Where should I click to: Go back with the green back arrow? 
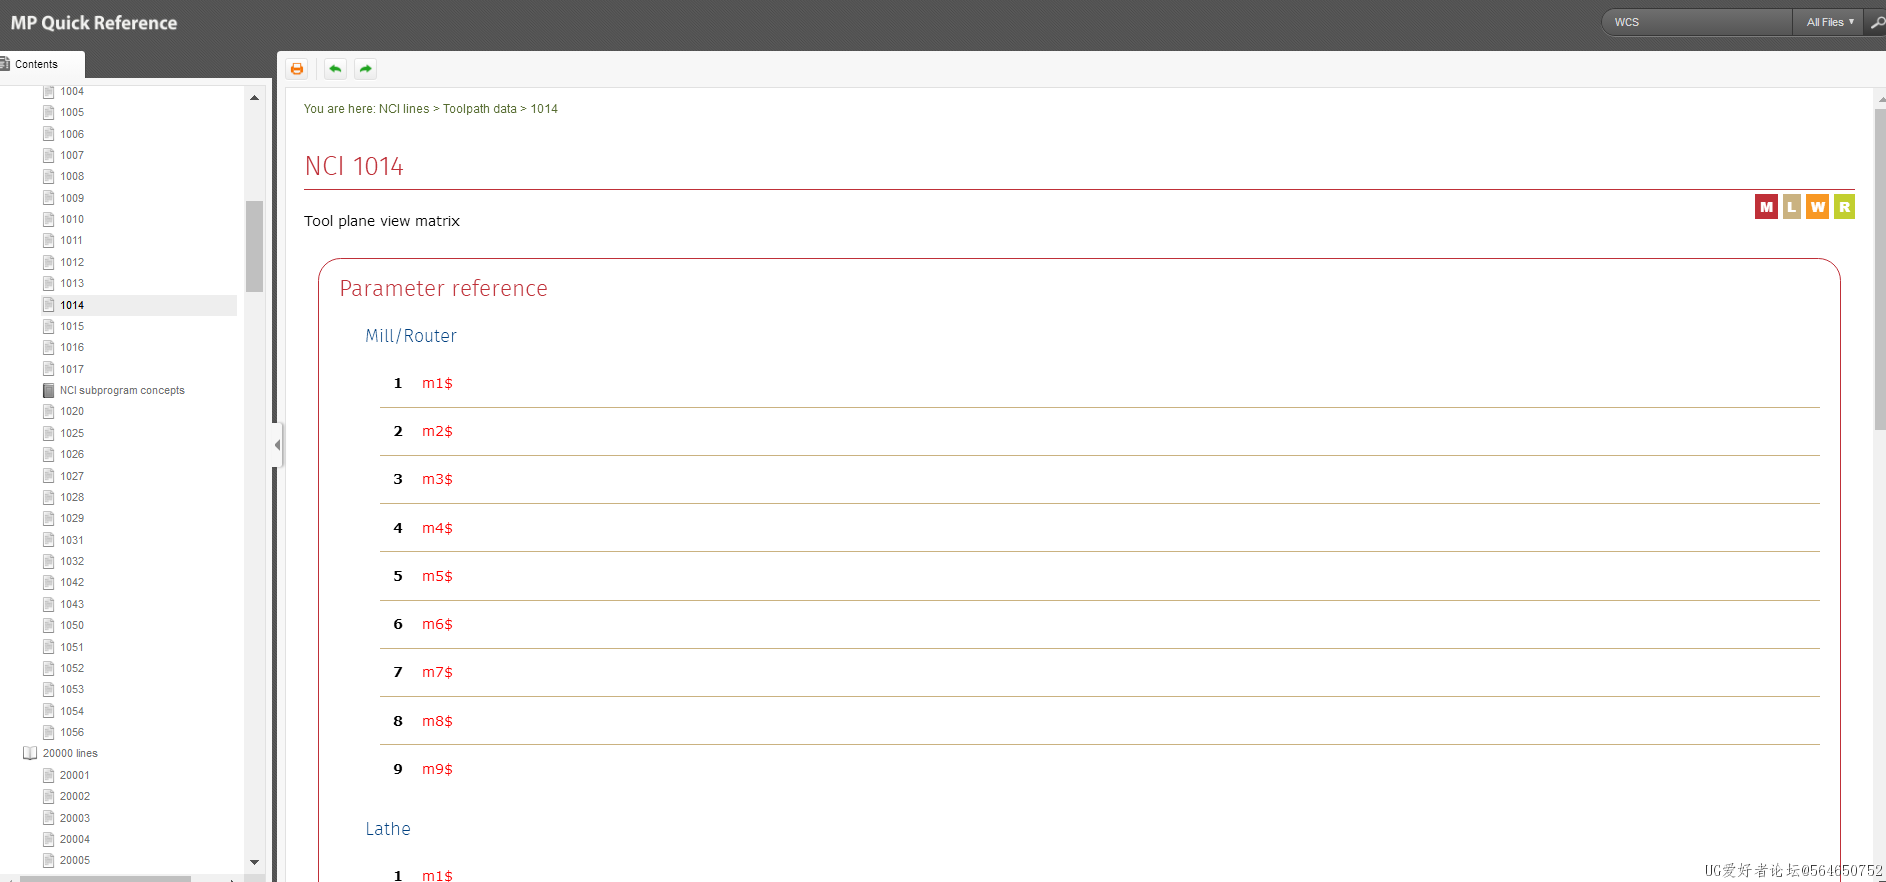[335, 69]
